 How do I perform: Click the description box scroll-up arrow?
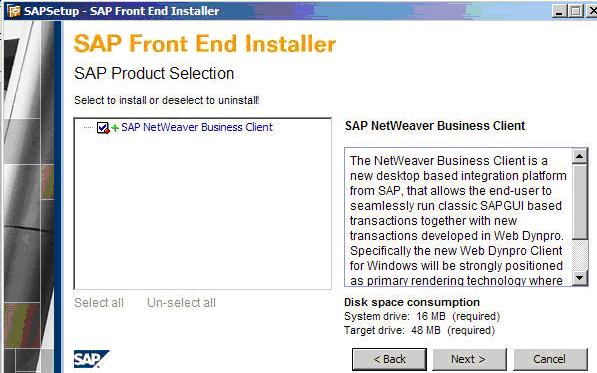point(580,156)
